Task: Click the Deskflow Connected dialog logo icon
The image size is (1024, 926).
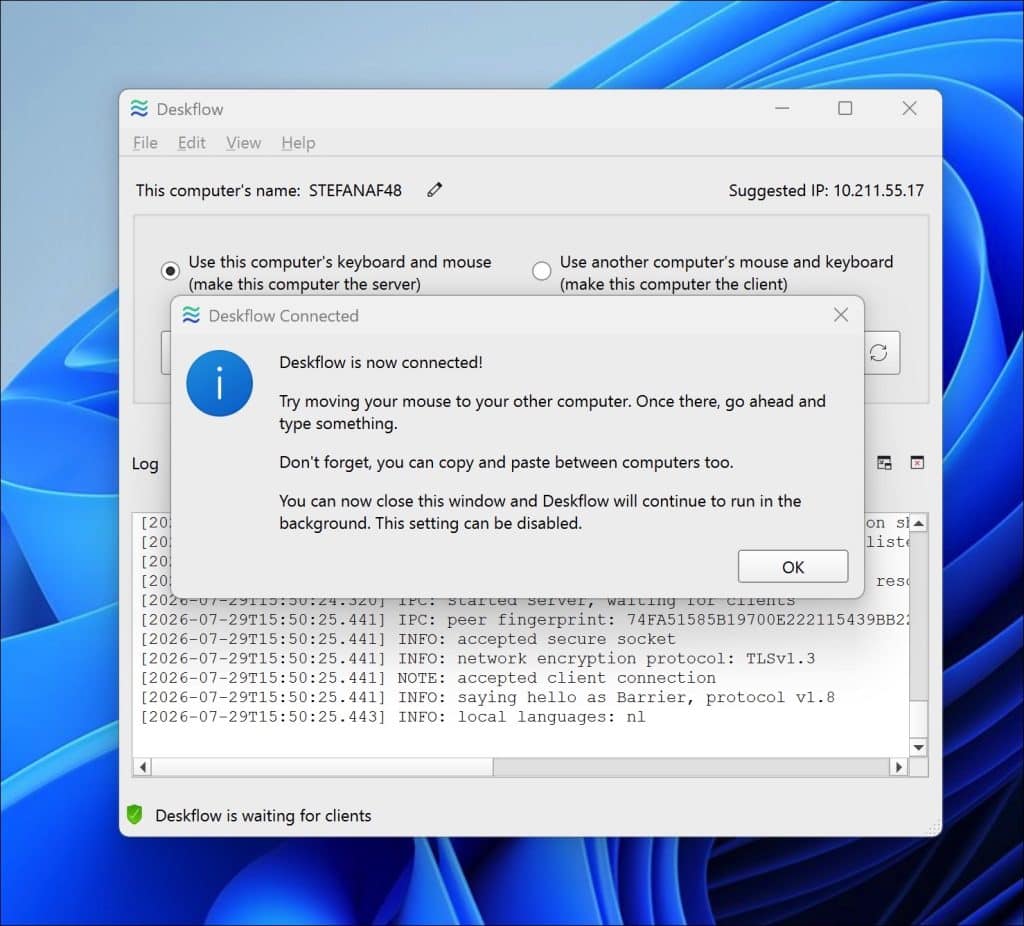Action: click(x=191, y=315)
